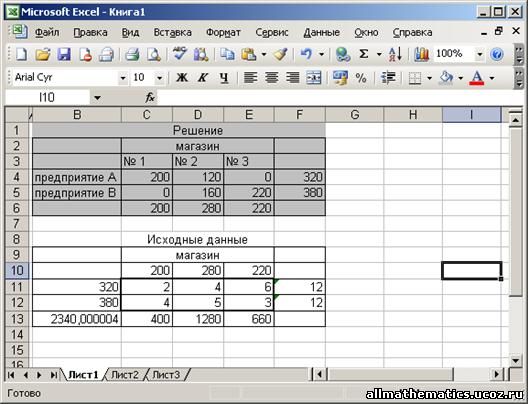Select column G header
Image resolution: width=528 pixels, height=404 pixels.
[355, 115]
